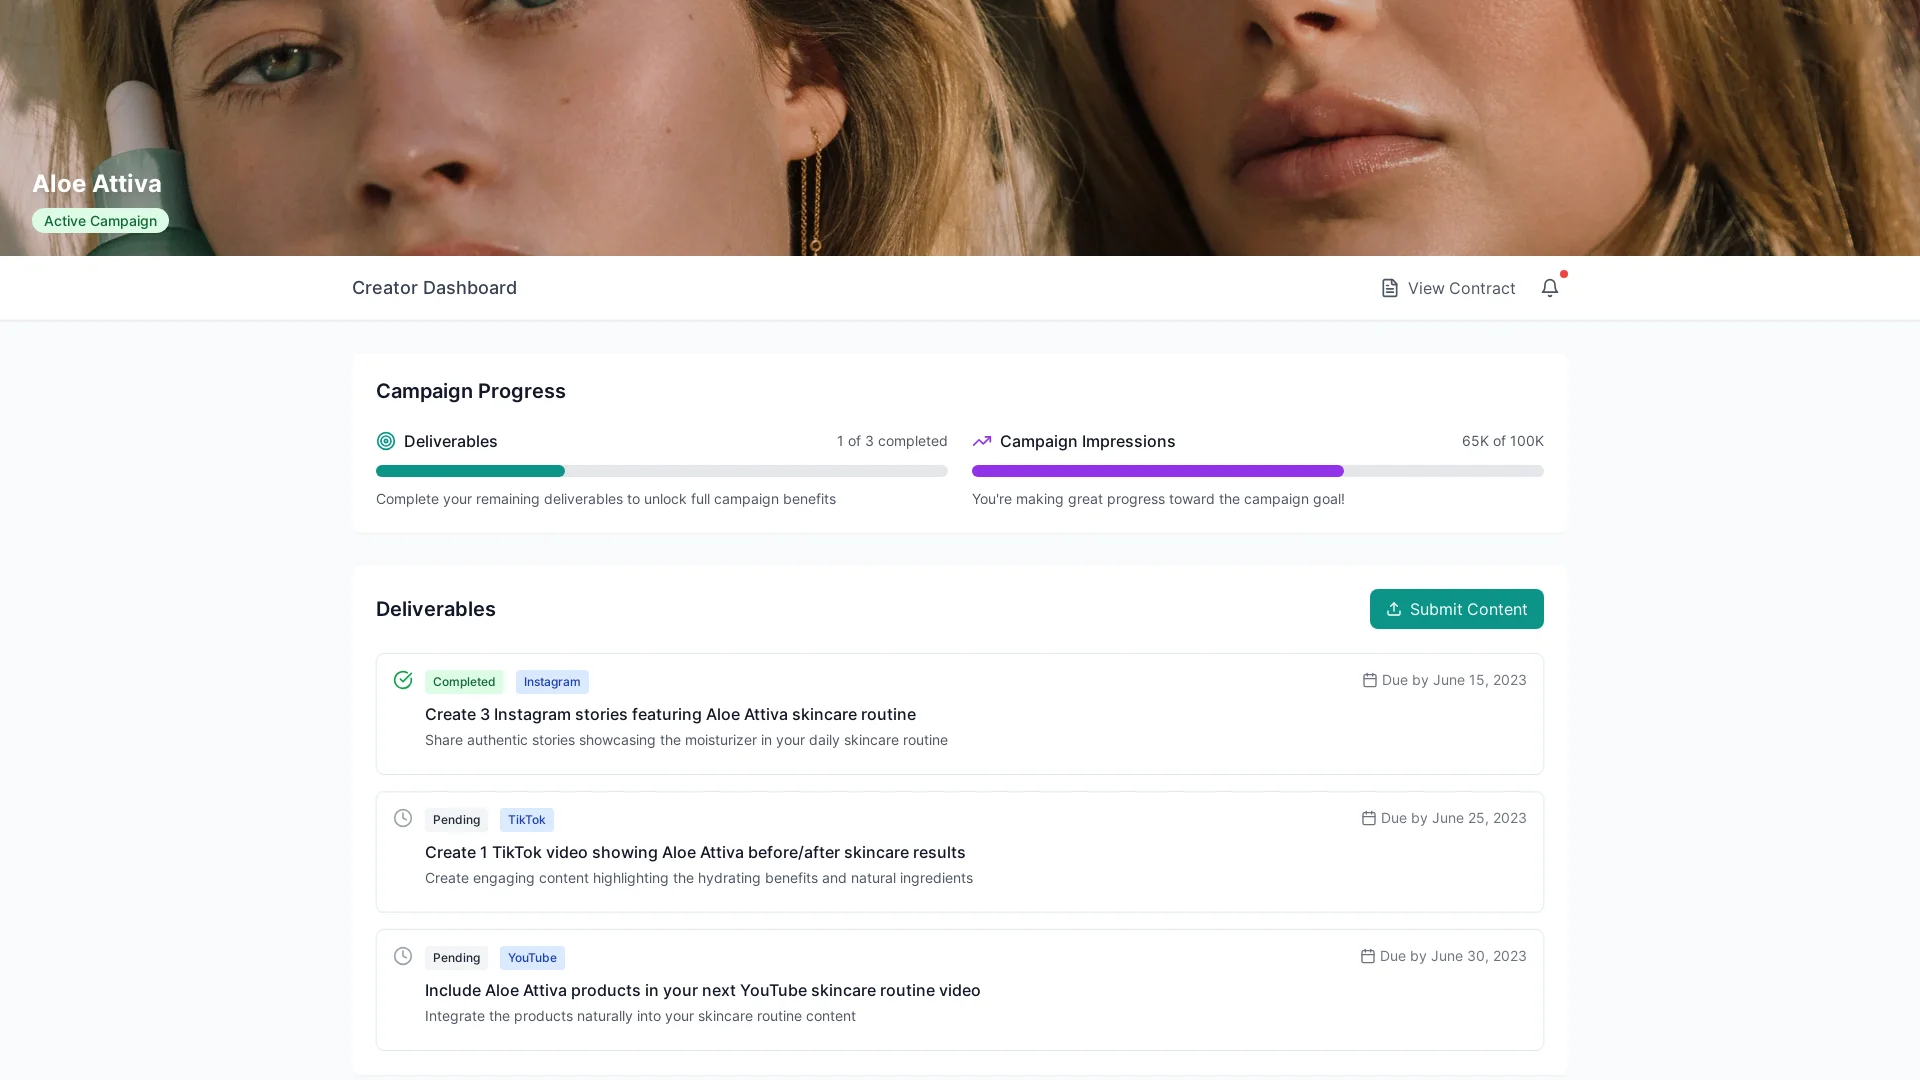The image size is (1920, 1080).
Task: Click the Creator Dashboard heading
Action: tap(434, 288)
